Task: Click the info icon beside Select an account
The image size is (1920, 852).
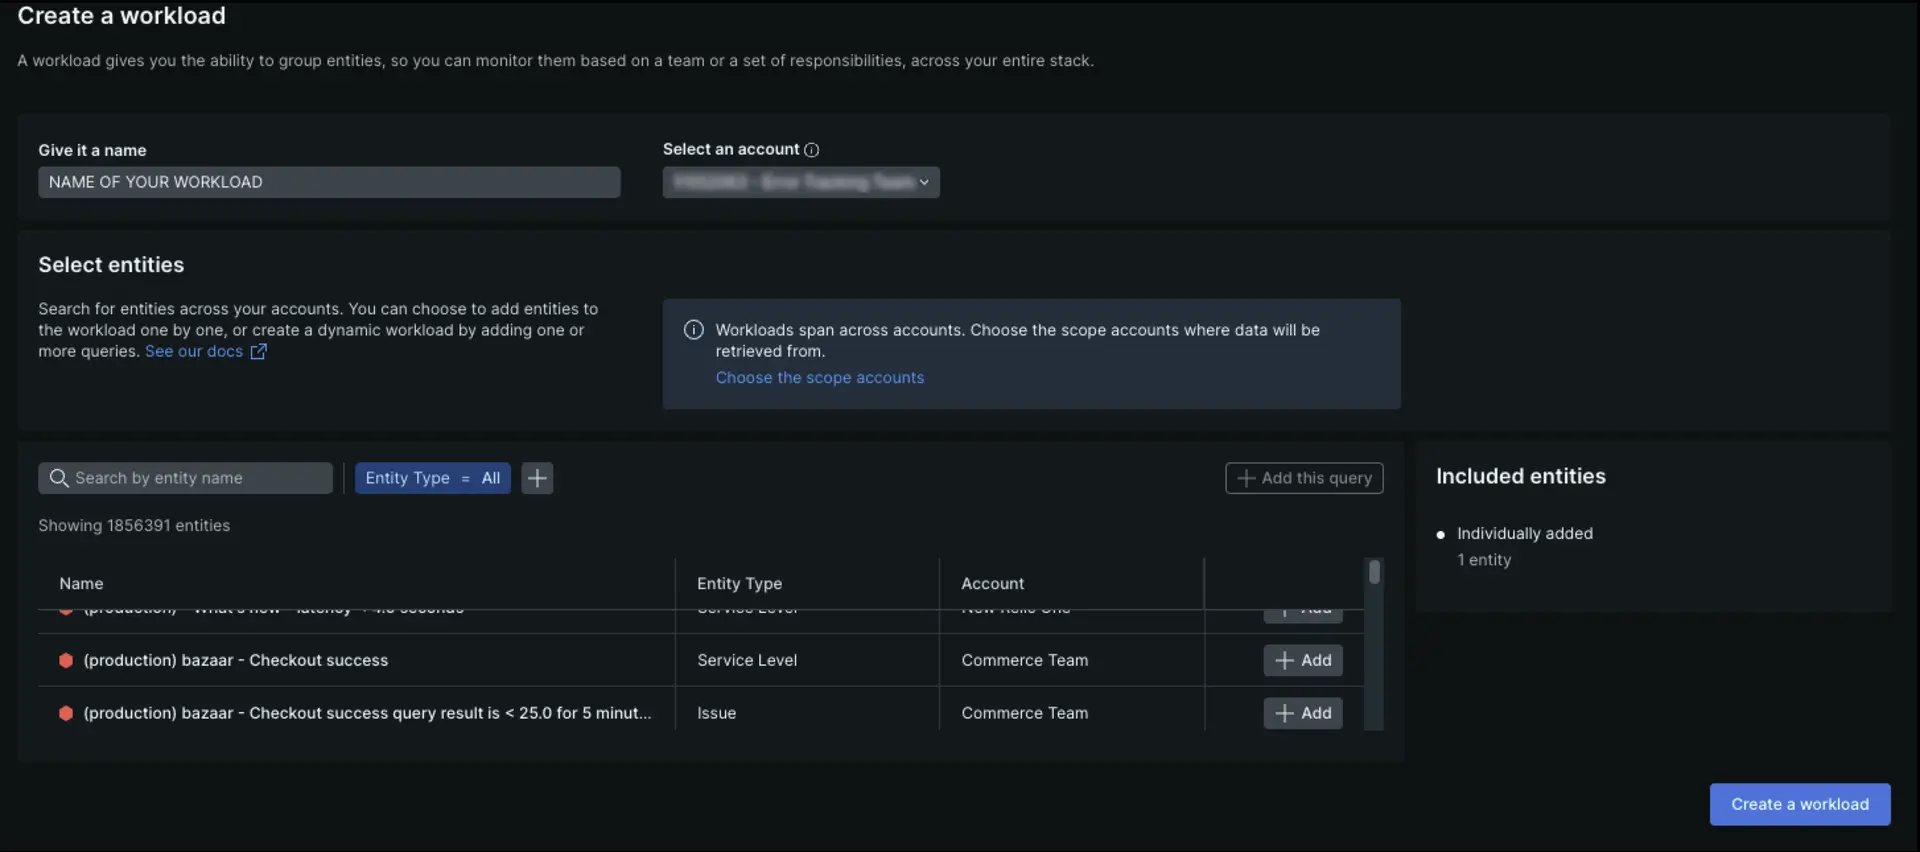Action: (x=811, y=150)
